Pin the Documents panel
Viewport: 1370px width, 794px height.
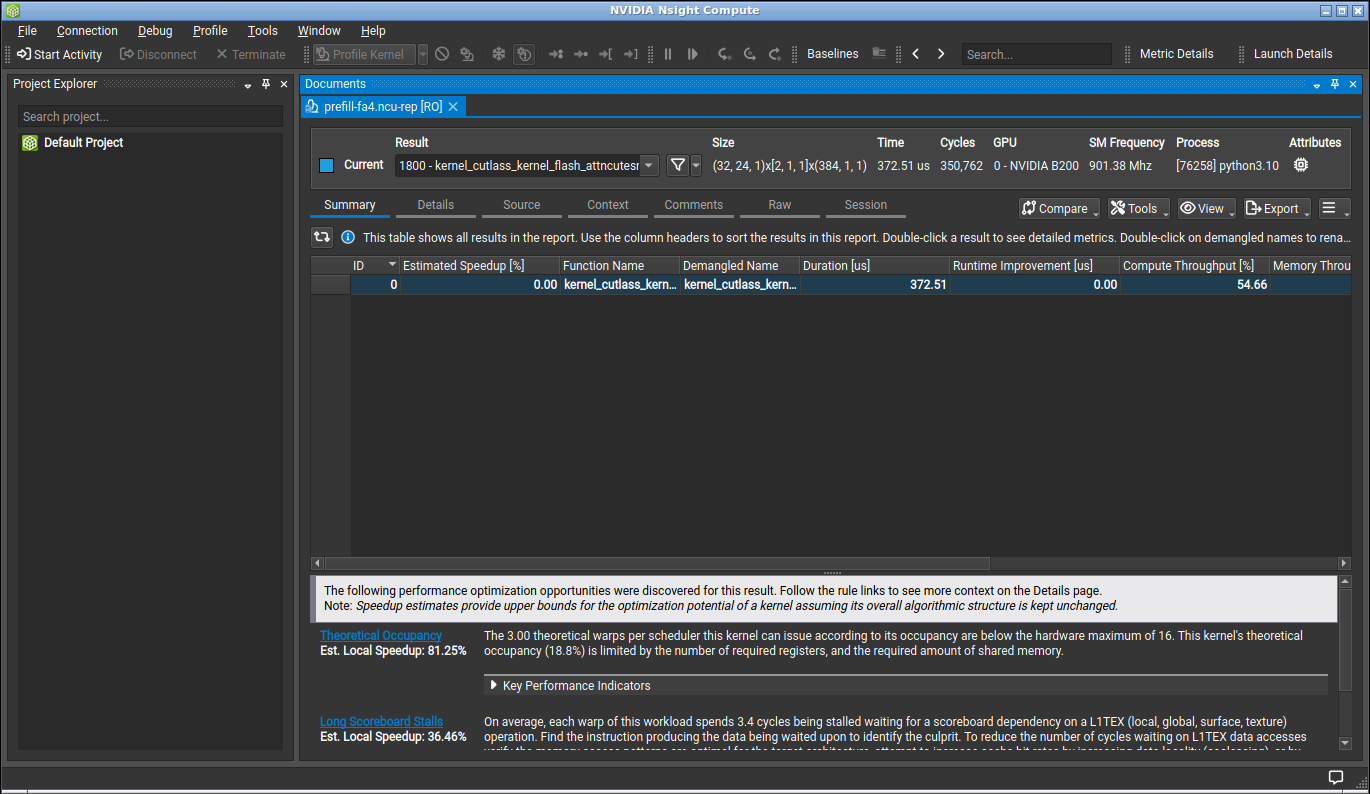click(x=1334, y=84)
